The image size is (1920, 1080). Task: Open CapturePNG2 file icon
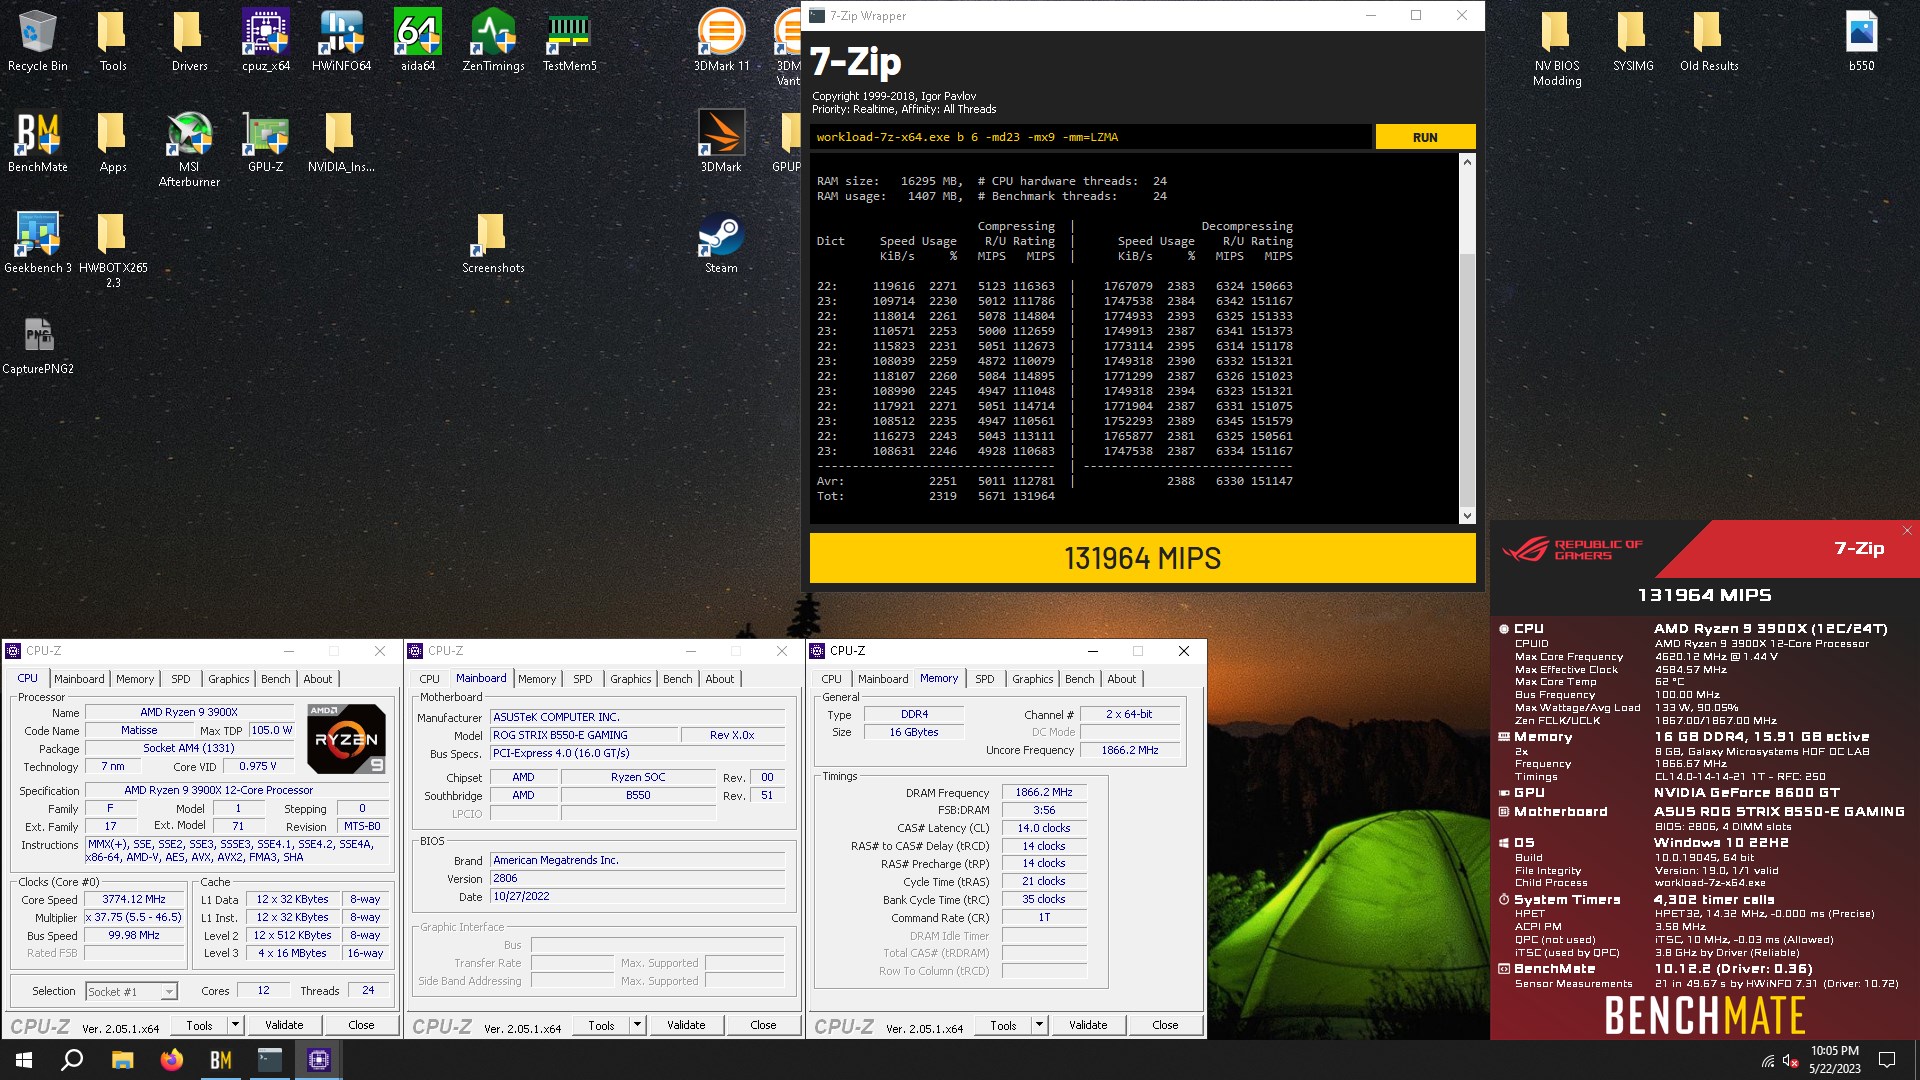tap(38, 344)
